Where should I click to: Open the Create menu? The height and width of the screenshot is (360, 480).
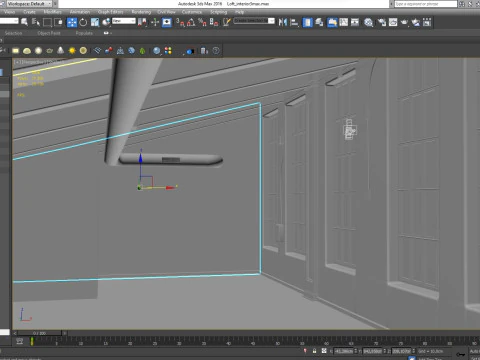point(29,12)
